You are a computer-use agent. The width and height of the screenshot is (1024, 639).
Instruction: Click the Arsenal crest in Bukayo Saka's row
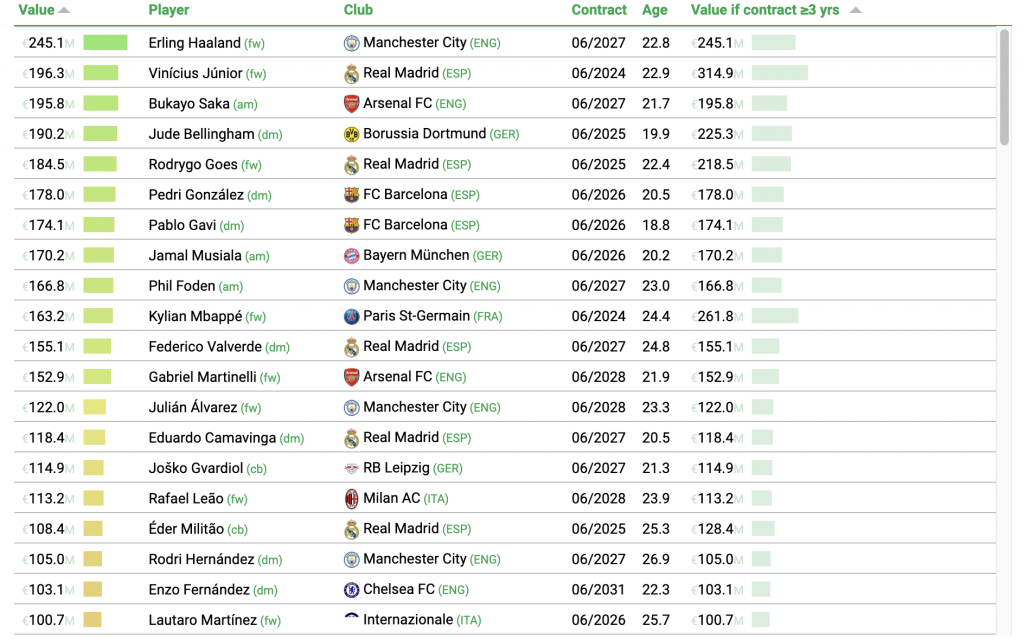point(351,104)
